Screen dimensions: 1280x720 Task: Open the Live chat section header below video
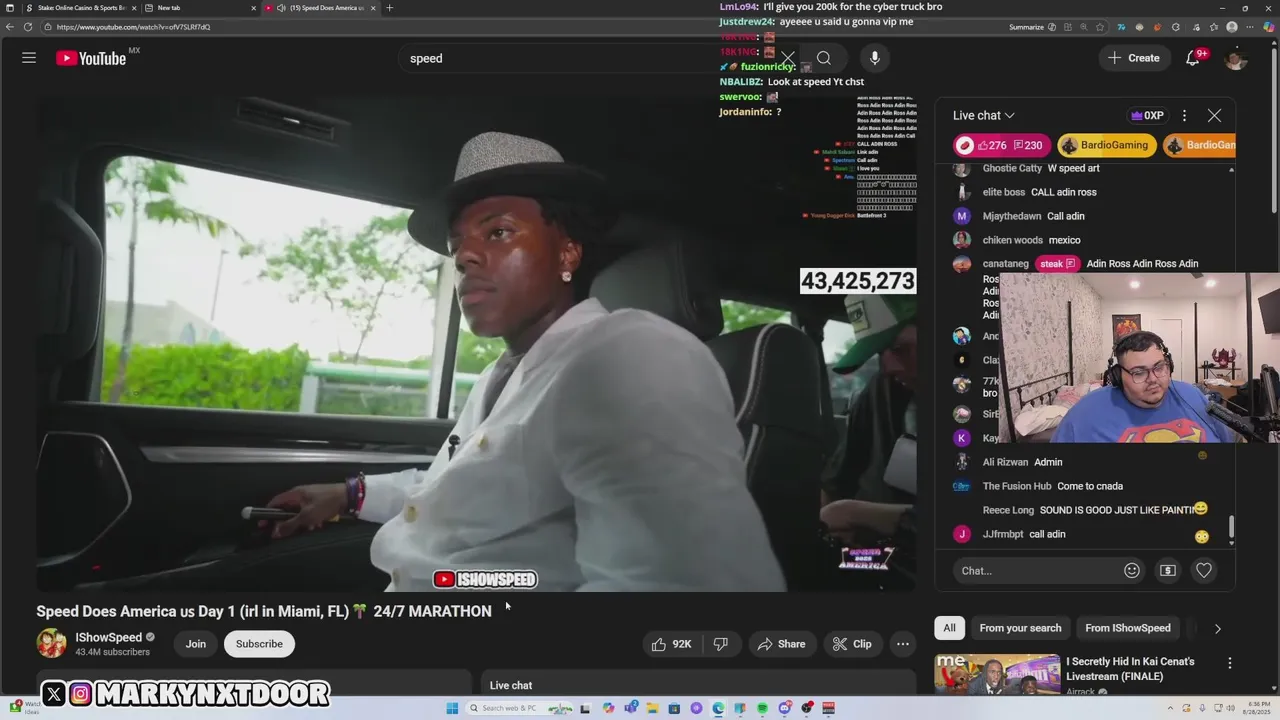coord(511,685)
